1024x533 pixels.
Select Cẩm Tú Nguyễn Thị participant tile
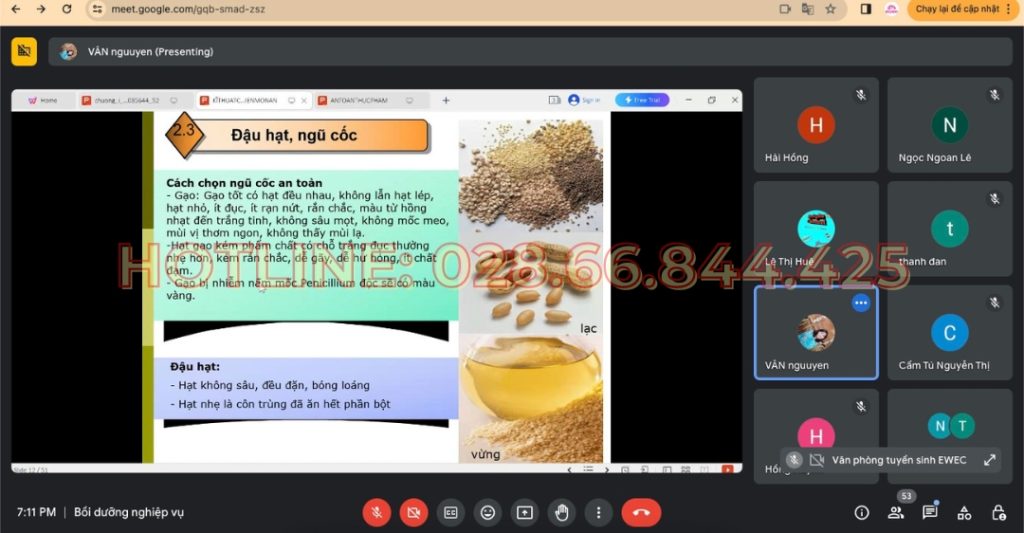point(950,332)
